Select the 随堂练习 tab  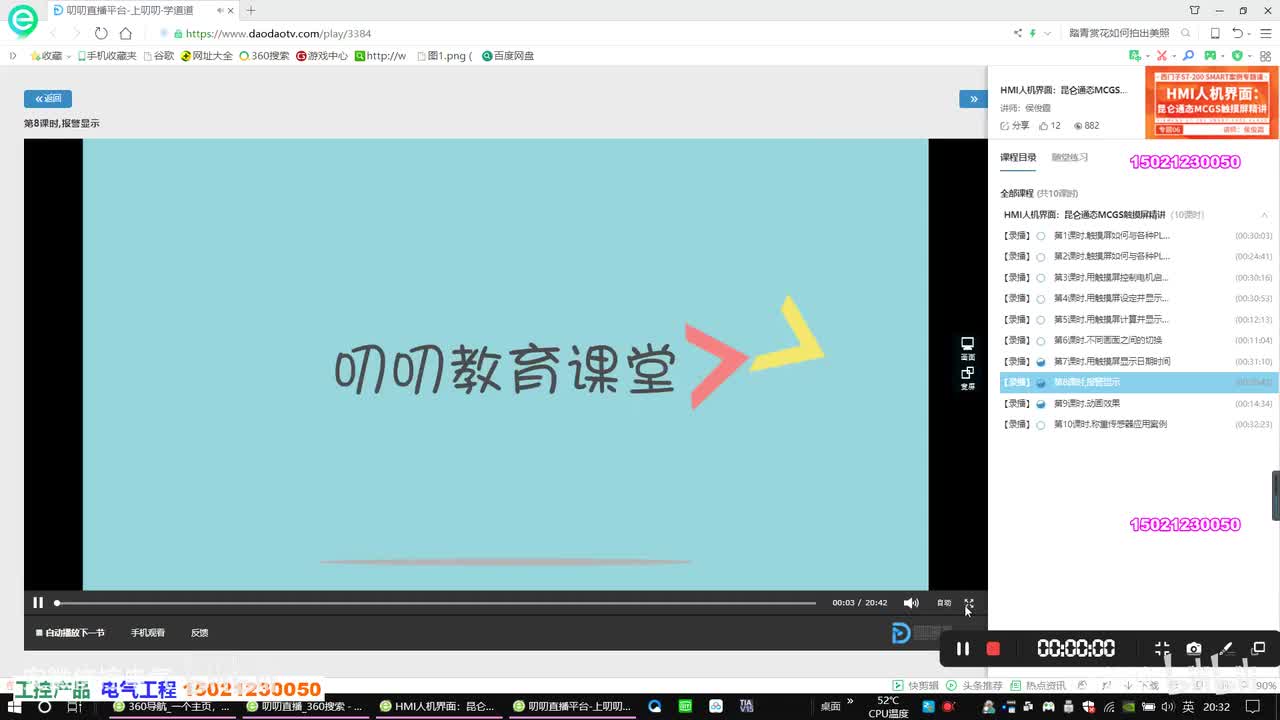point(1069,157)
